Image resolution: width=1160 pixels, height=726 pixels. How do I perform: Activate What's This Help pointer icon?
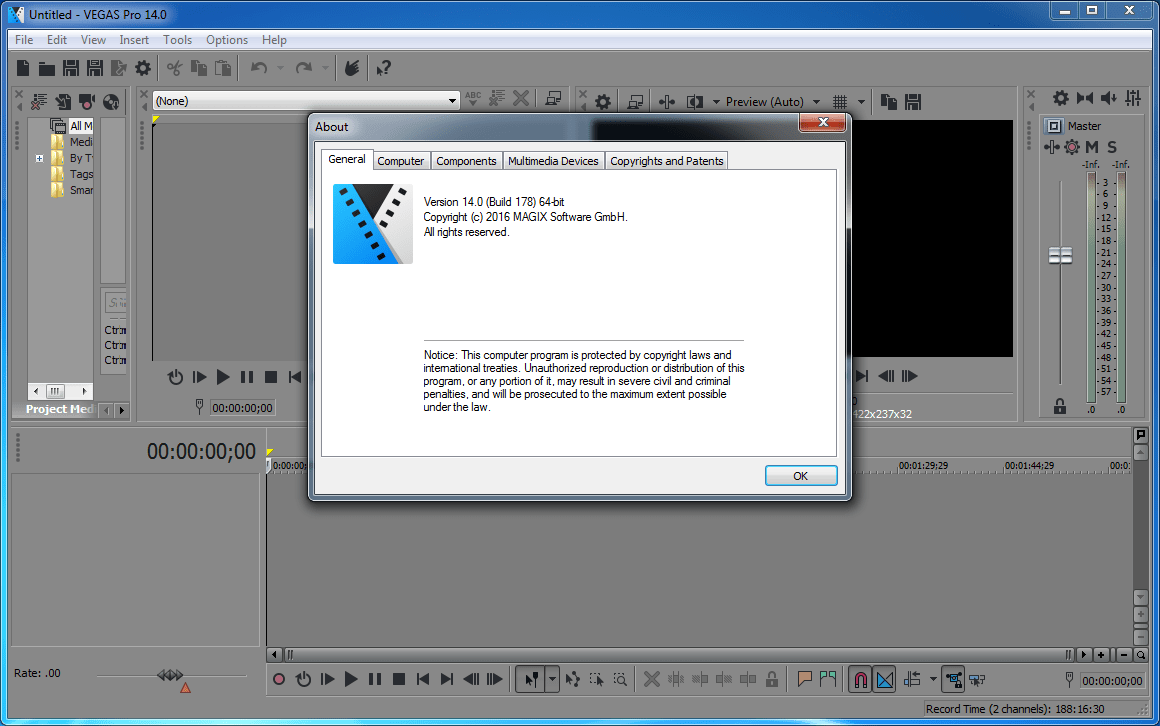(x=383, y=68)
